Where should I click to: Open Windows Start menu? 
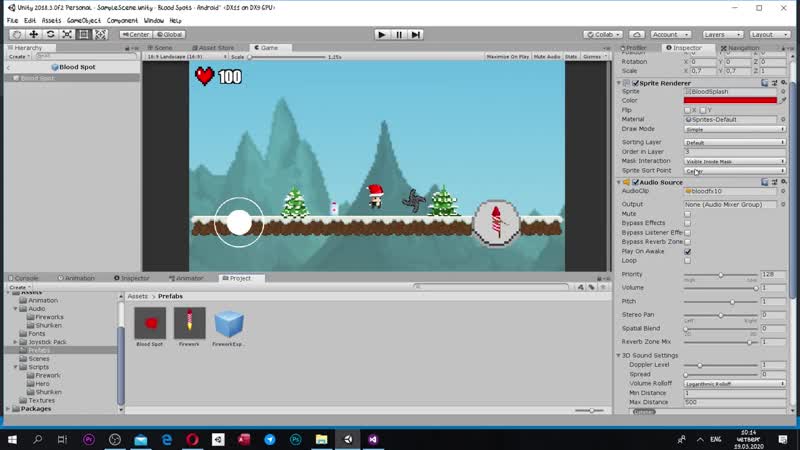12,439
